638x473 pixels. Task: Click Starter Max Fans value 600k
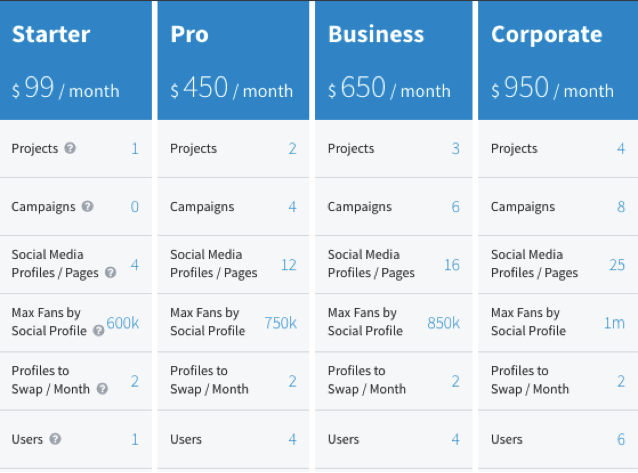(x=123, y=323)
